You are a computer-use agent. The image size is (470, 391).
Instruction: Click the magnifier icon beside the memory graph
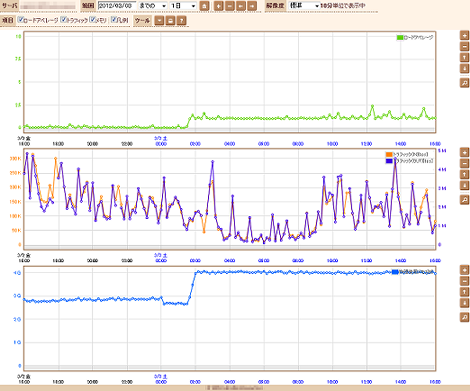pyautogui.click(x=464, y=317)
